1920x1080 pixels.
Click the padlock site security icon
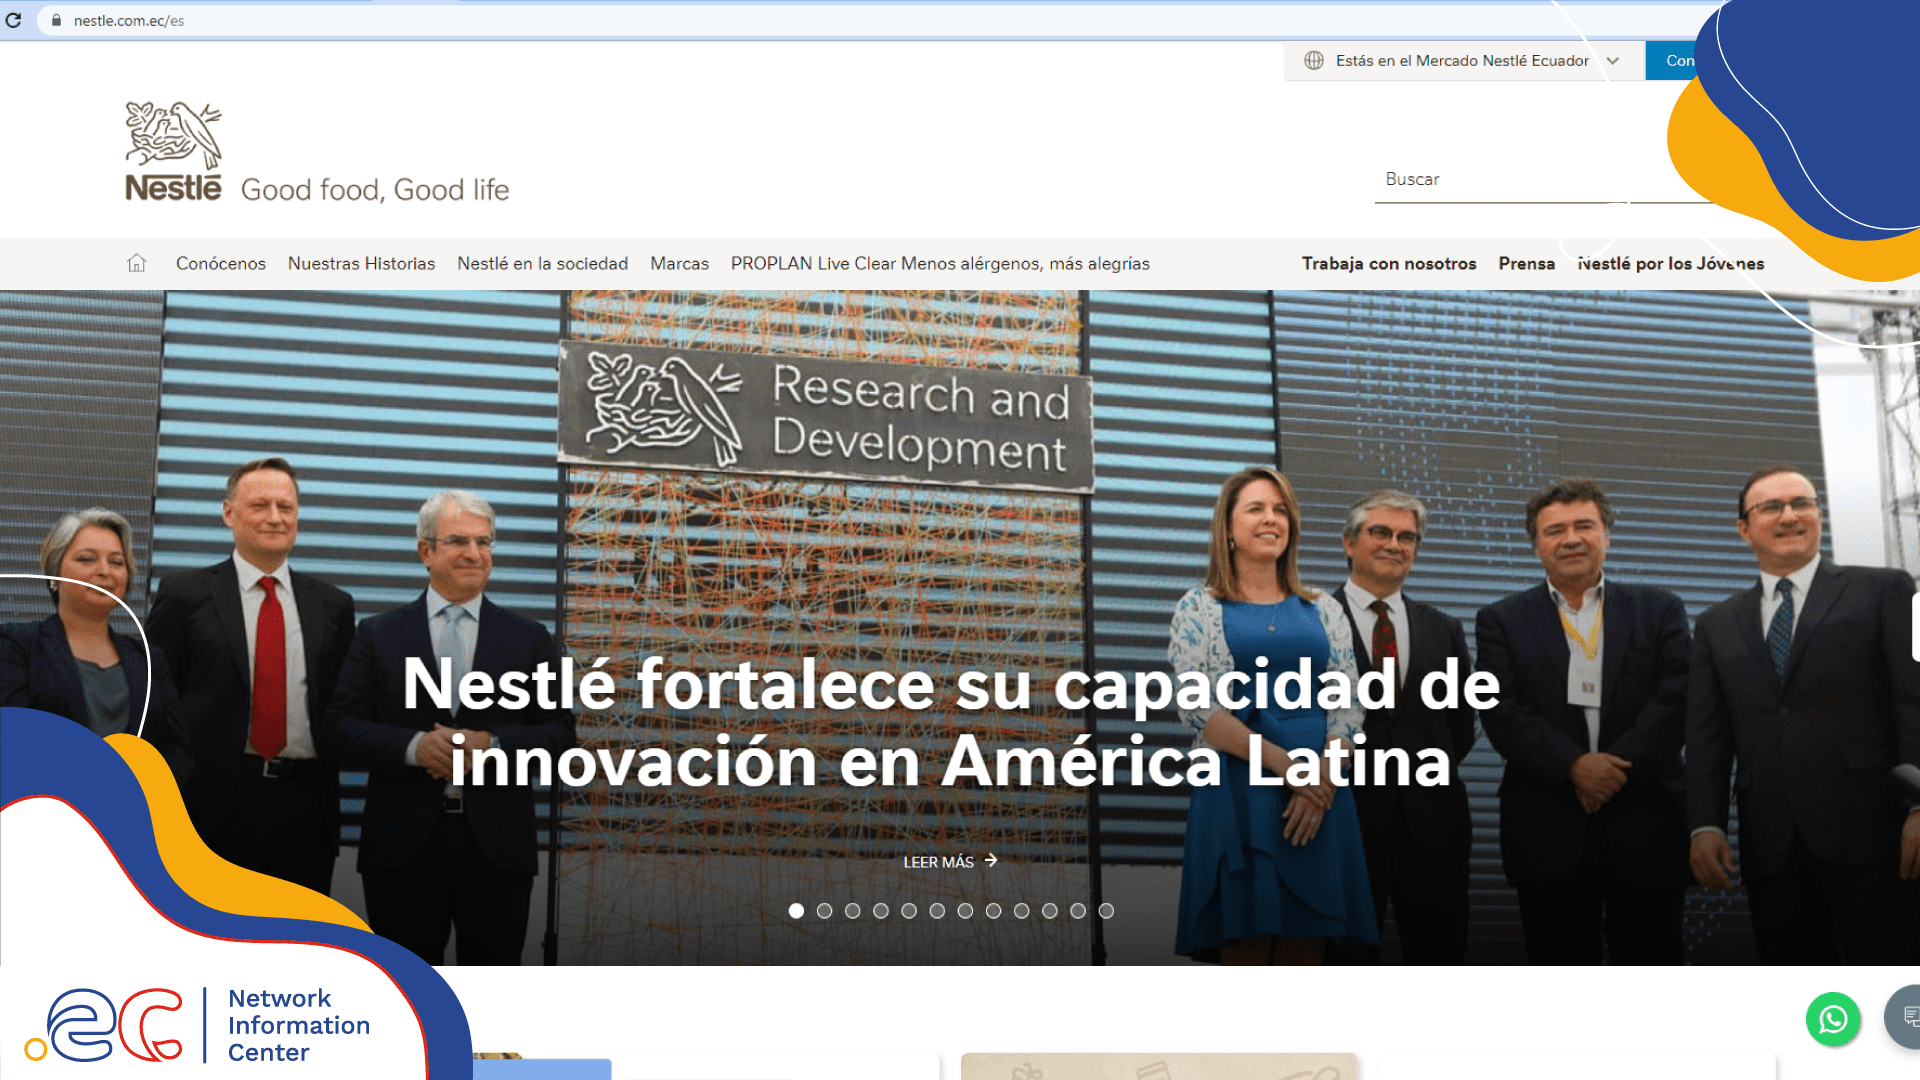pyautogui.click(x=57, y=20)
